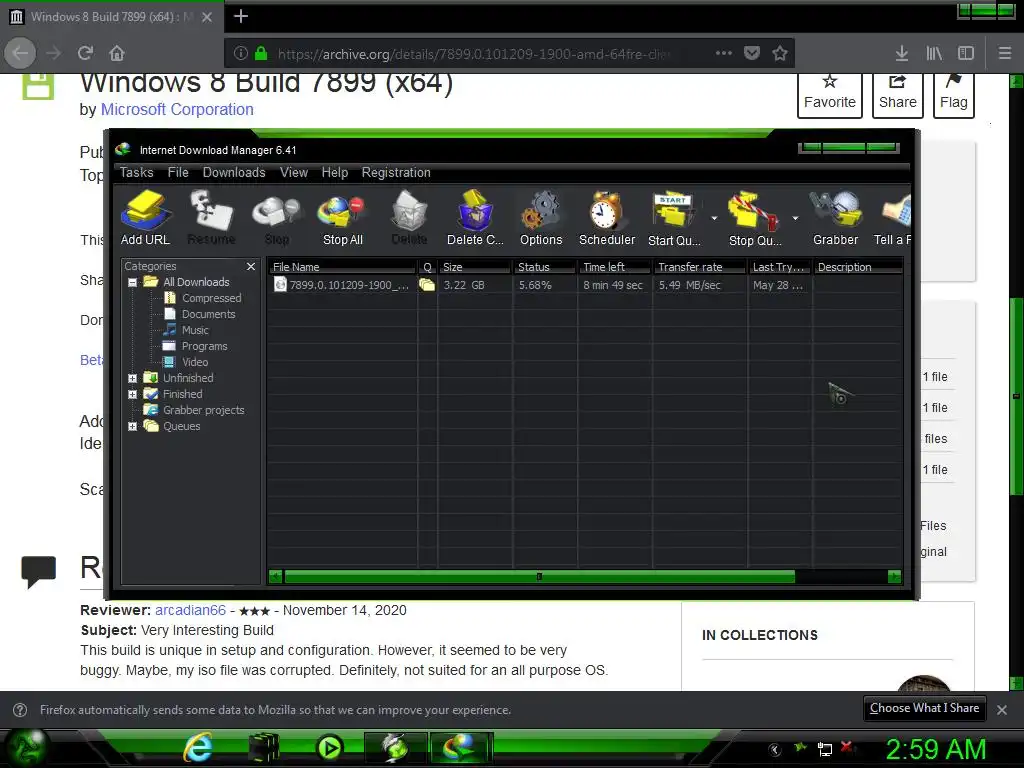
Task: Close the Categories panel
Action: point(251,266)
